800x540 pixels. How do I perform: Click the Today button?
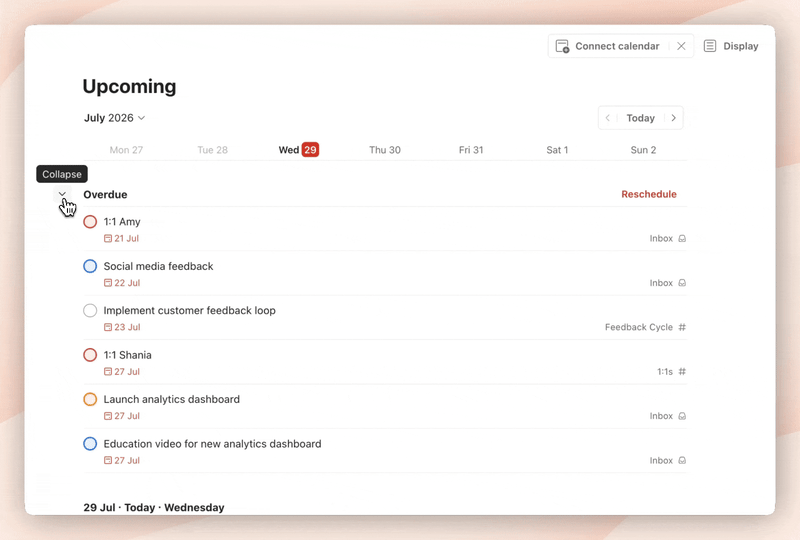640,118
